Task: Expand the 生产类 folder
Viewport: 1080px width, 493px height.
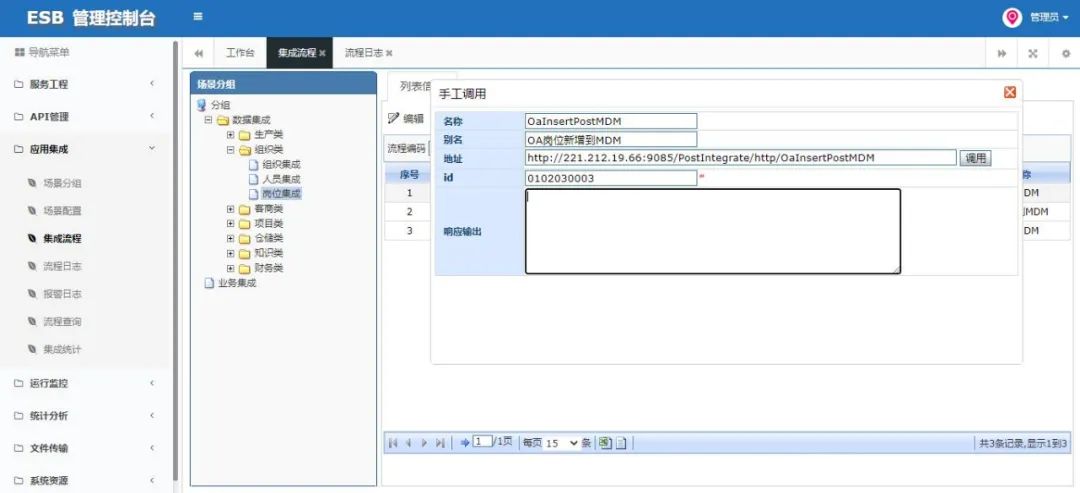Action: click(x=230, y=135)
